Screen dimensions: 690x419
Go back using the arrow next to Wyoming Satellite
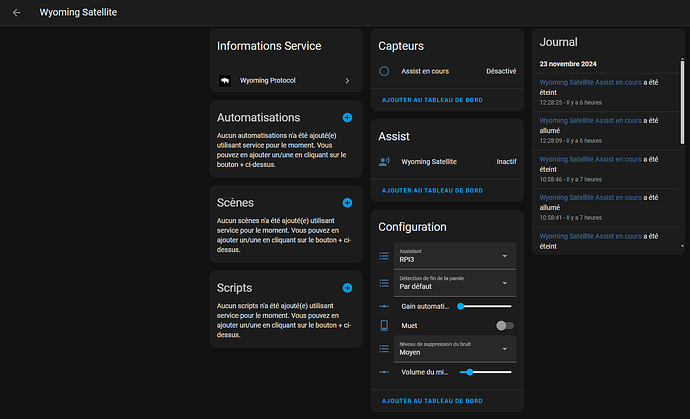17,12
